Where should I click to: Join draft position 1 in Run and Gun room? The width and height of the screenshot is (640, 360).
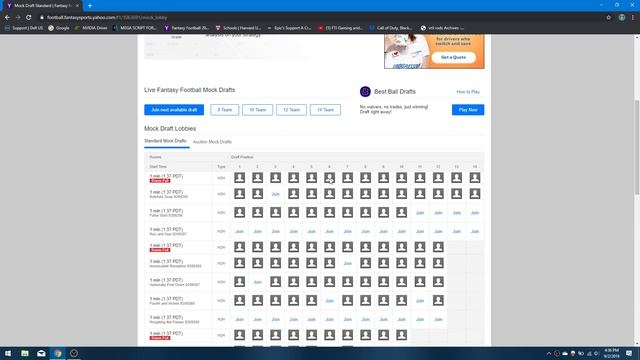(240, 231)
